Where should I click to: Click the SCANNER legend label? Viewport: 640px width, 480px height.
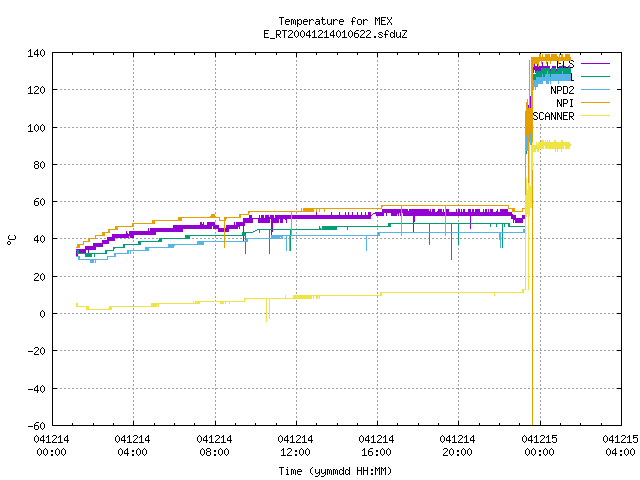[x=553, y=116]
